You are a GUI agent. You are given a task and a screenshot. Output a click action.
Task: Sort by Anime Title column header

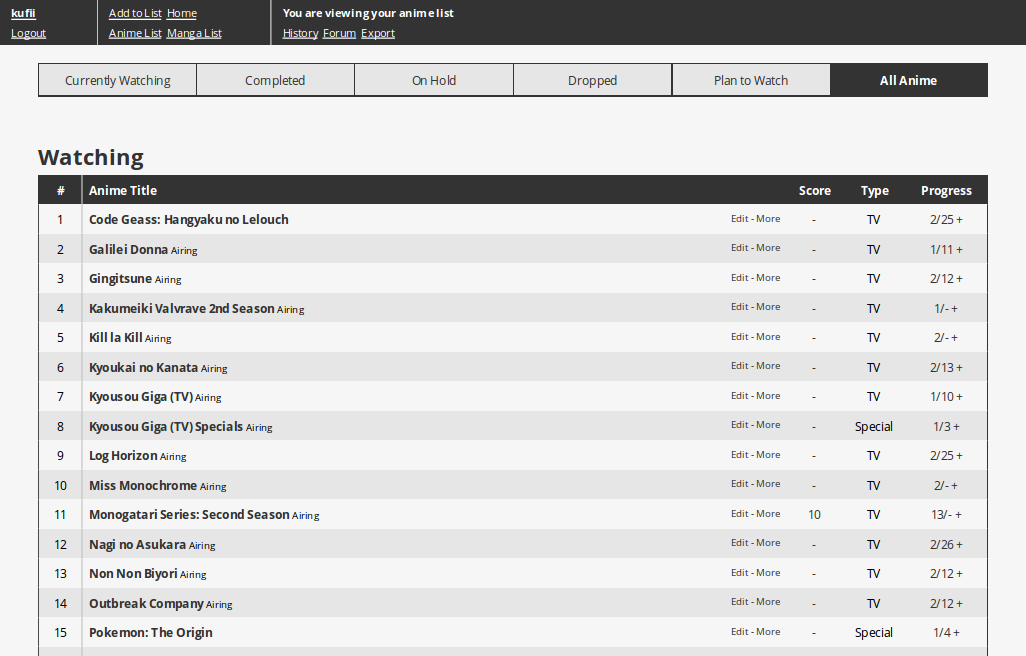tap(123, 190)
